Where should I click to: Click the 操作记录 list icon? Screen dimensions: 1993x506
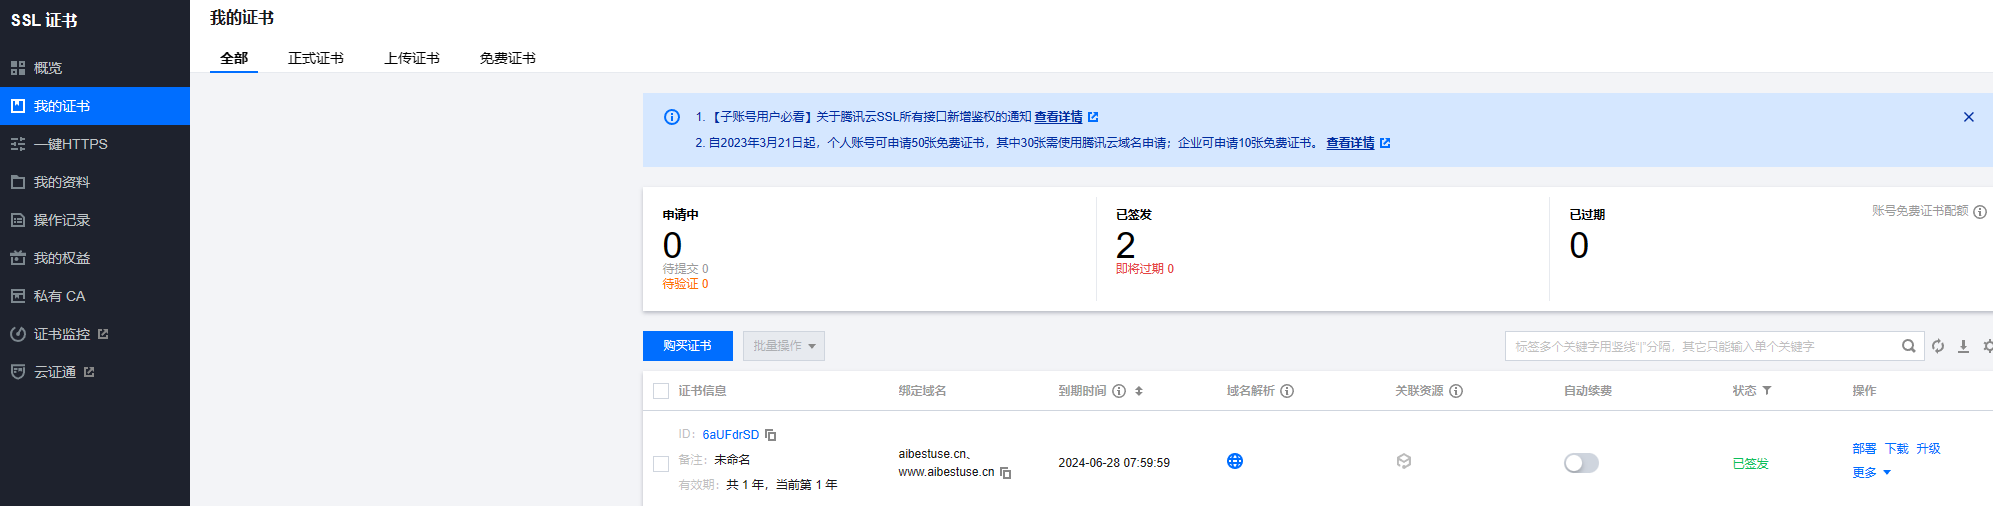18,220
